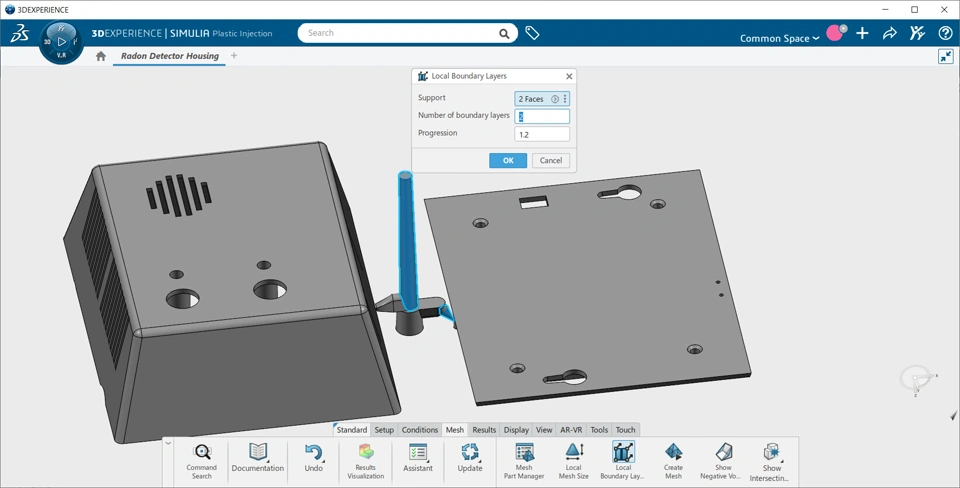The image size is (960, 488).
Task: Open the tag icon next to search
Action: (x=532, y=33)
